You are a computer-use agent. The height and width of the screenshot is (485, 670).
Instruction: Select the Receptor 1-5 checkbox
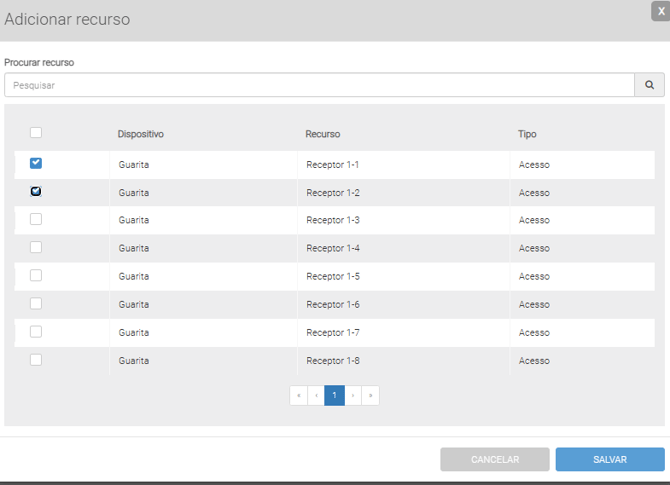(x=36, y=275)
